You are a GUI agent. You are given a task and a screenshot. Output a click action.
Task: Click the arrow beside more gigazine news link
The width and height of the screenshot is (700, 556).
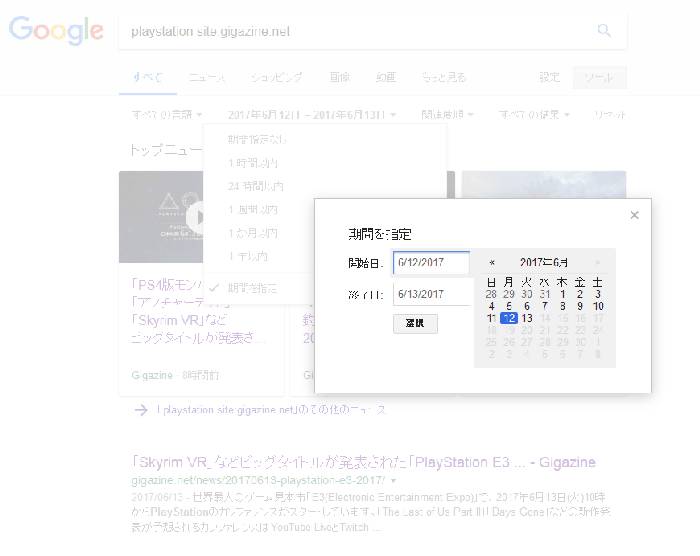click(x=141, y=410)
